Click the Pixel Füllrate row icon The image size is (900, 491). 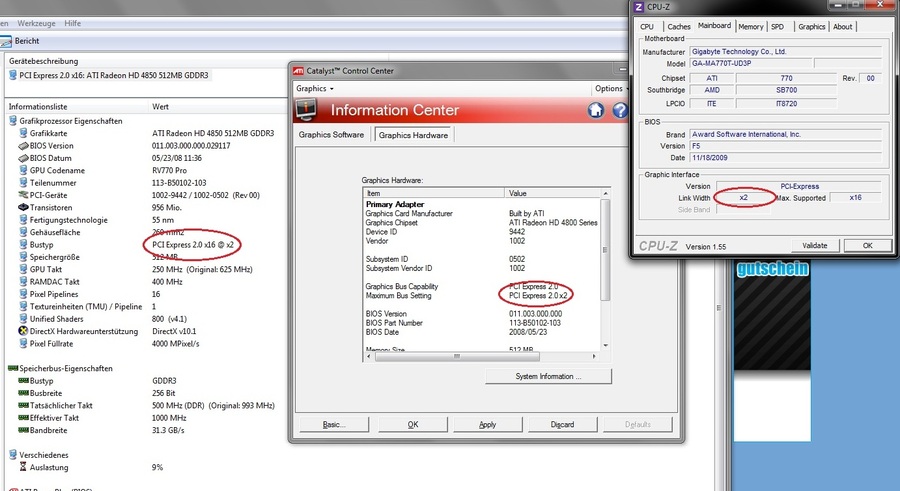coord(23,343)
